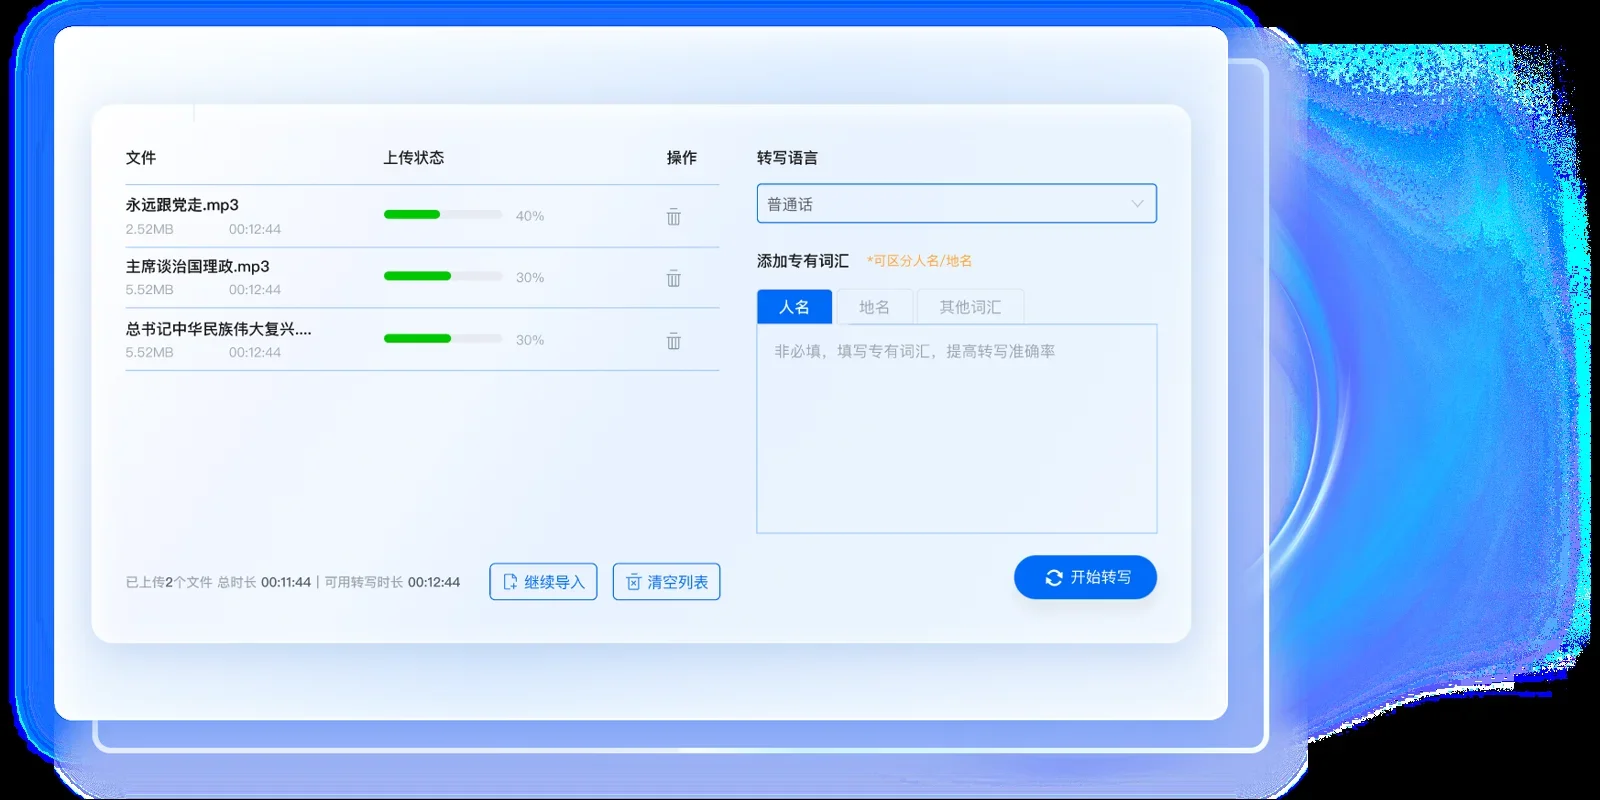This screenshot has width=1600, height=800.
Task: Click the 操作 column header
Action: point(682,158)
